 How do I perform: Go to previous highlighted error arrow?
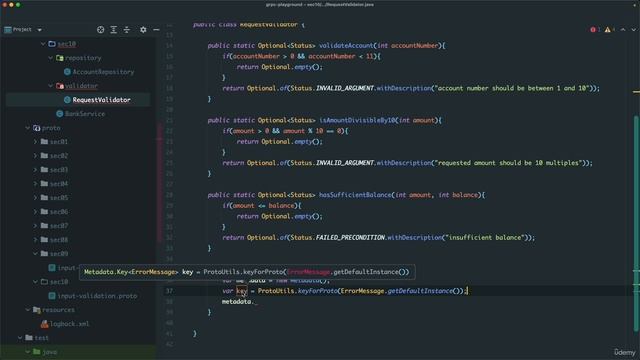[x=623, y=29]
